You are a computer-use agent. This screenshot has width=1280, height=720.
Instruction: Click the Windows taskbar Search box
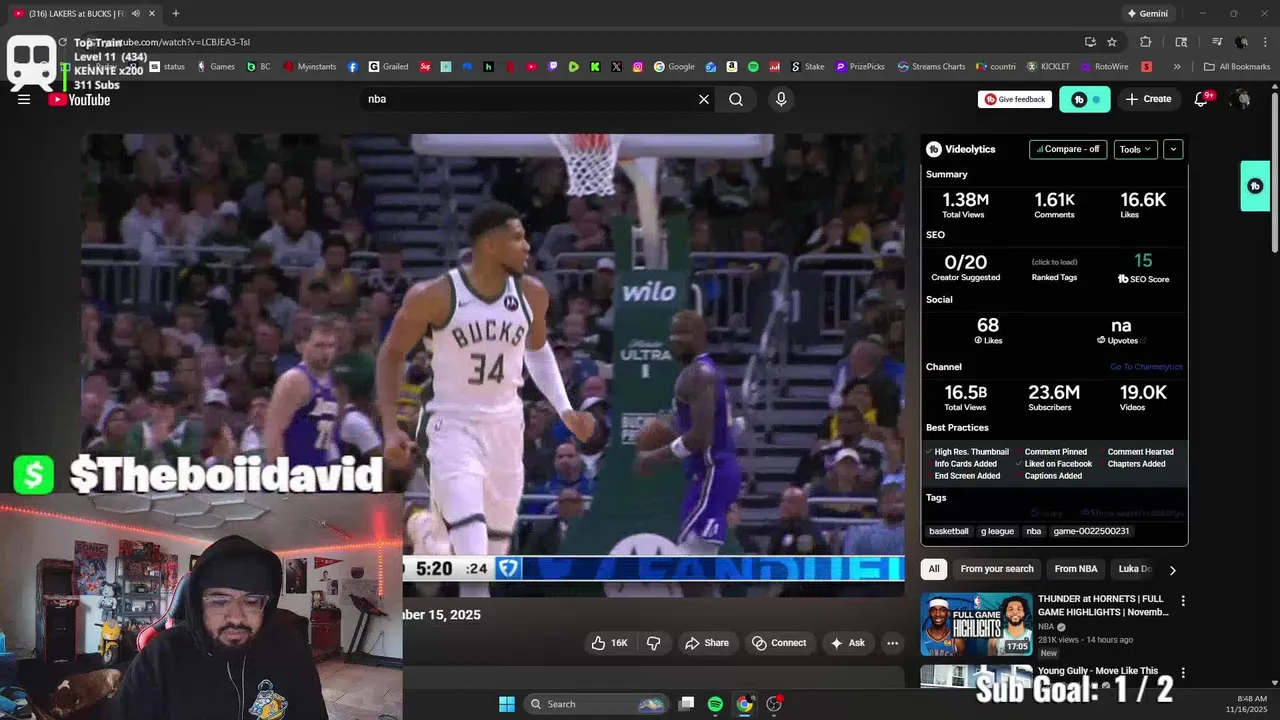pos(596,704)
